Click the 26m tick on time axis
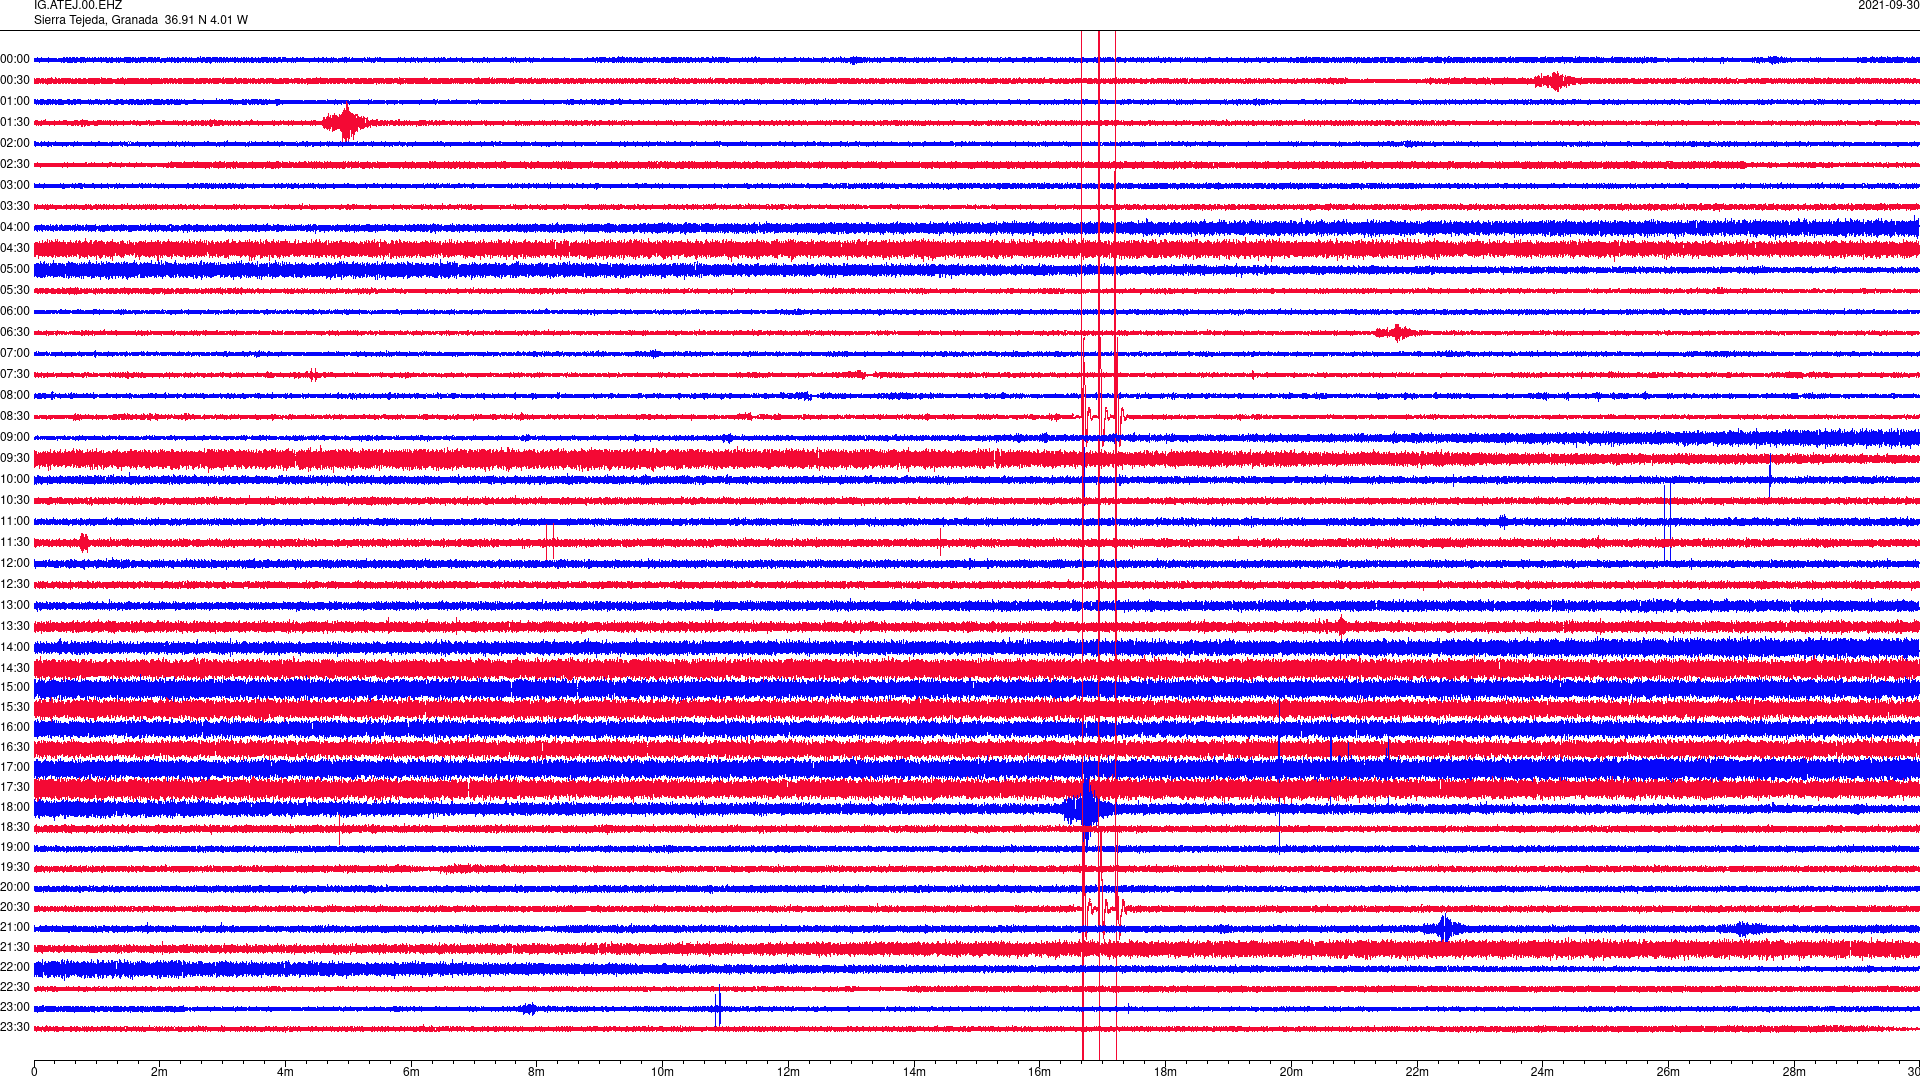This screenshot has width=1920, height=1080. click(1668, 1072)
